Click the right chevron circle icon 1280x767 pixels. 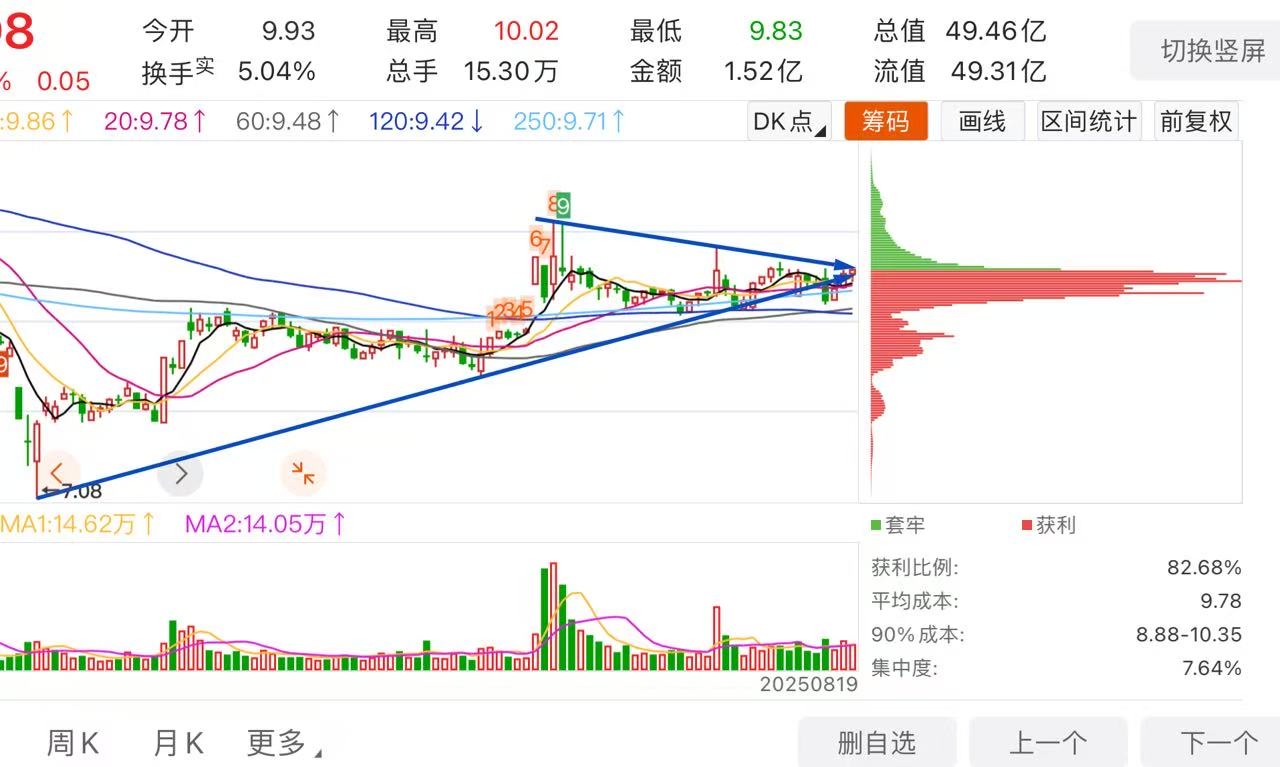click(x=180, y=473)
